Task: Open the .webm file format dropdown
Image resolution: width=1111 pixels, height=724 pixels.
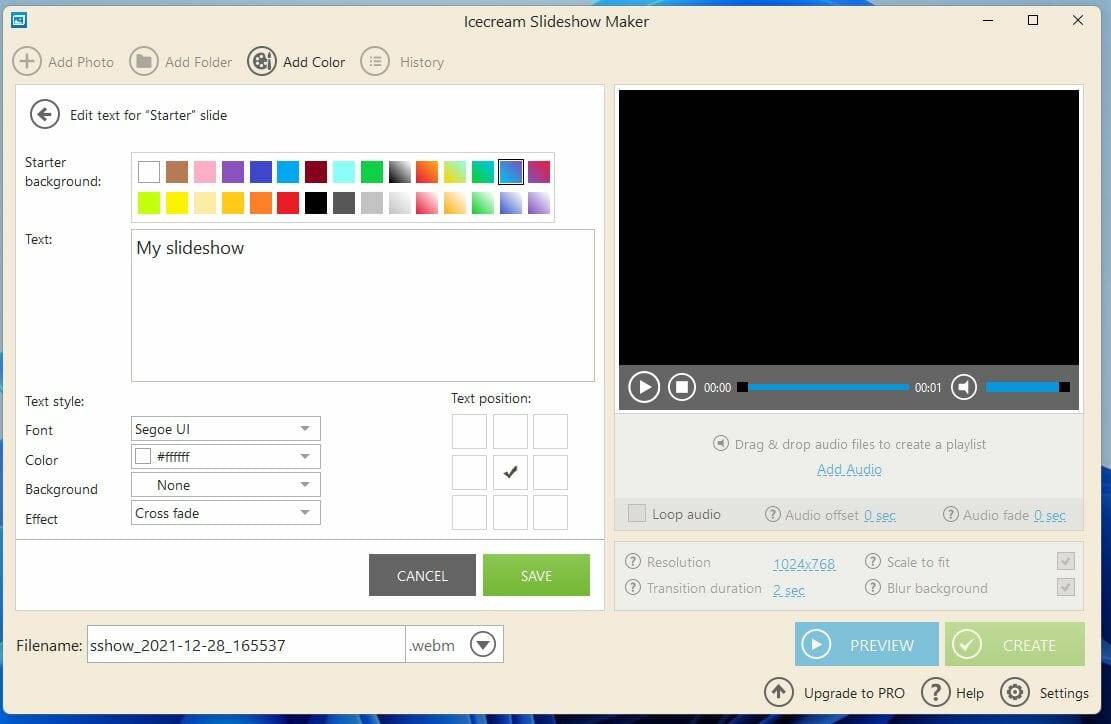Action: tap(483, 645)
